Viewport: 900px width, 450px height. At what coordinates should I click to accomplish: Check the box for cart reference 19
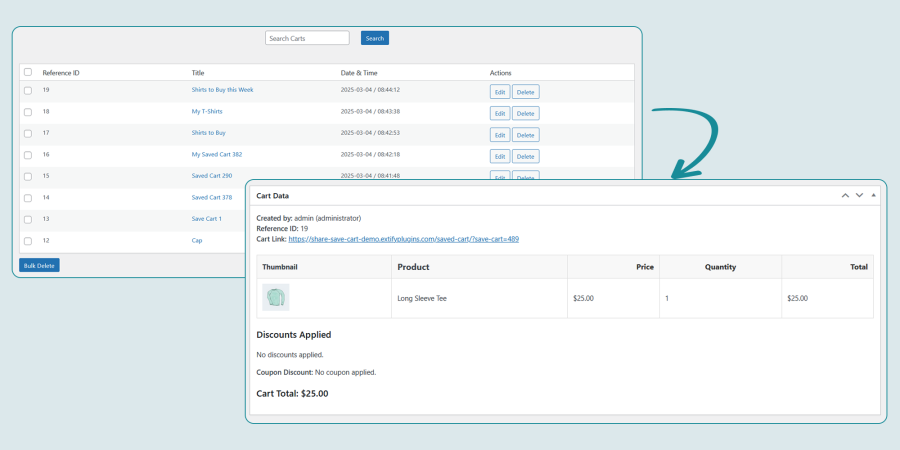pyautogui.click(x=28, y=90)
